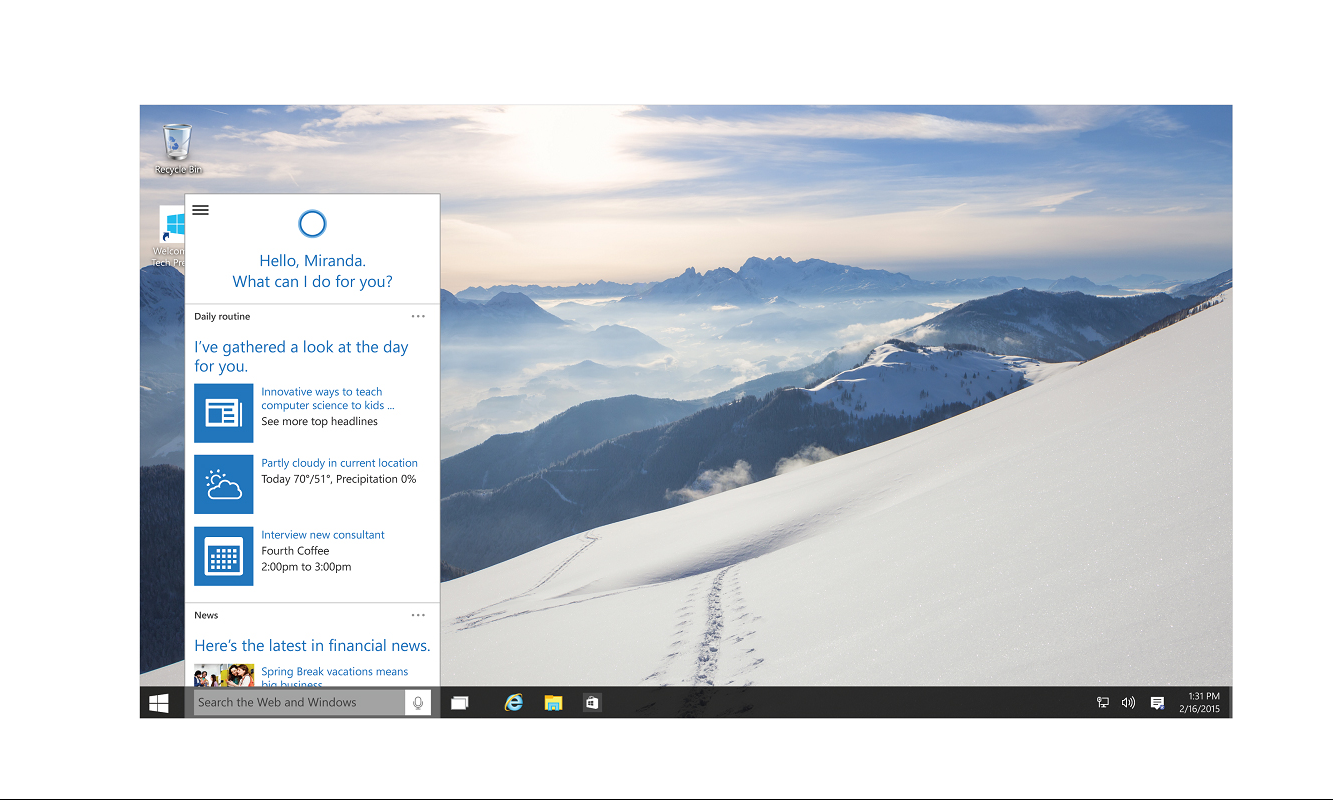The width and height of the screenshot is (1333, 800).
Task: Click the Windows Start button
Action: point(159,703)
